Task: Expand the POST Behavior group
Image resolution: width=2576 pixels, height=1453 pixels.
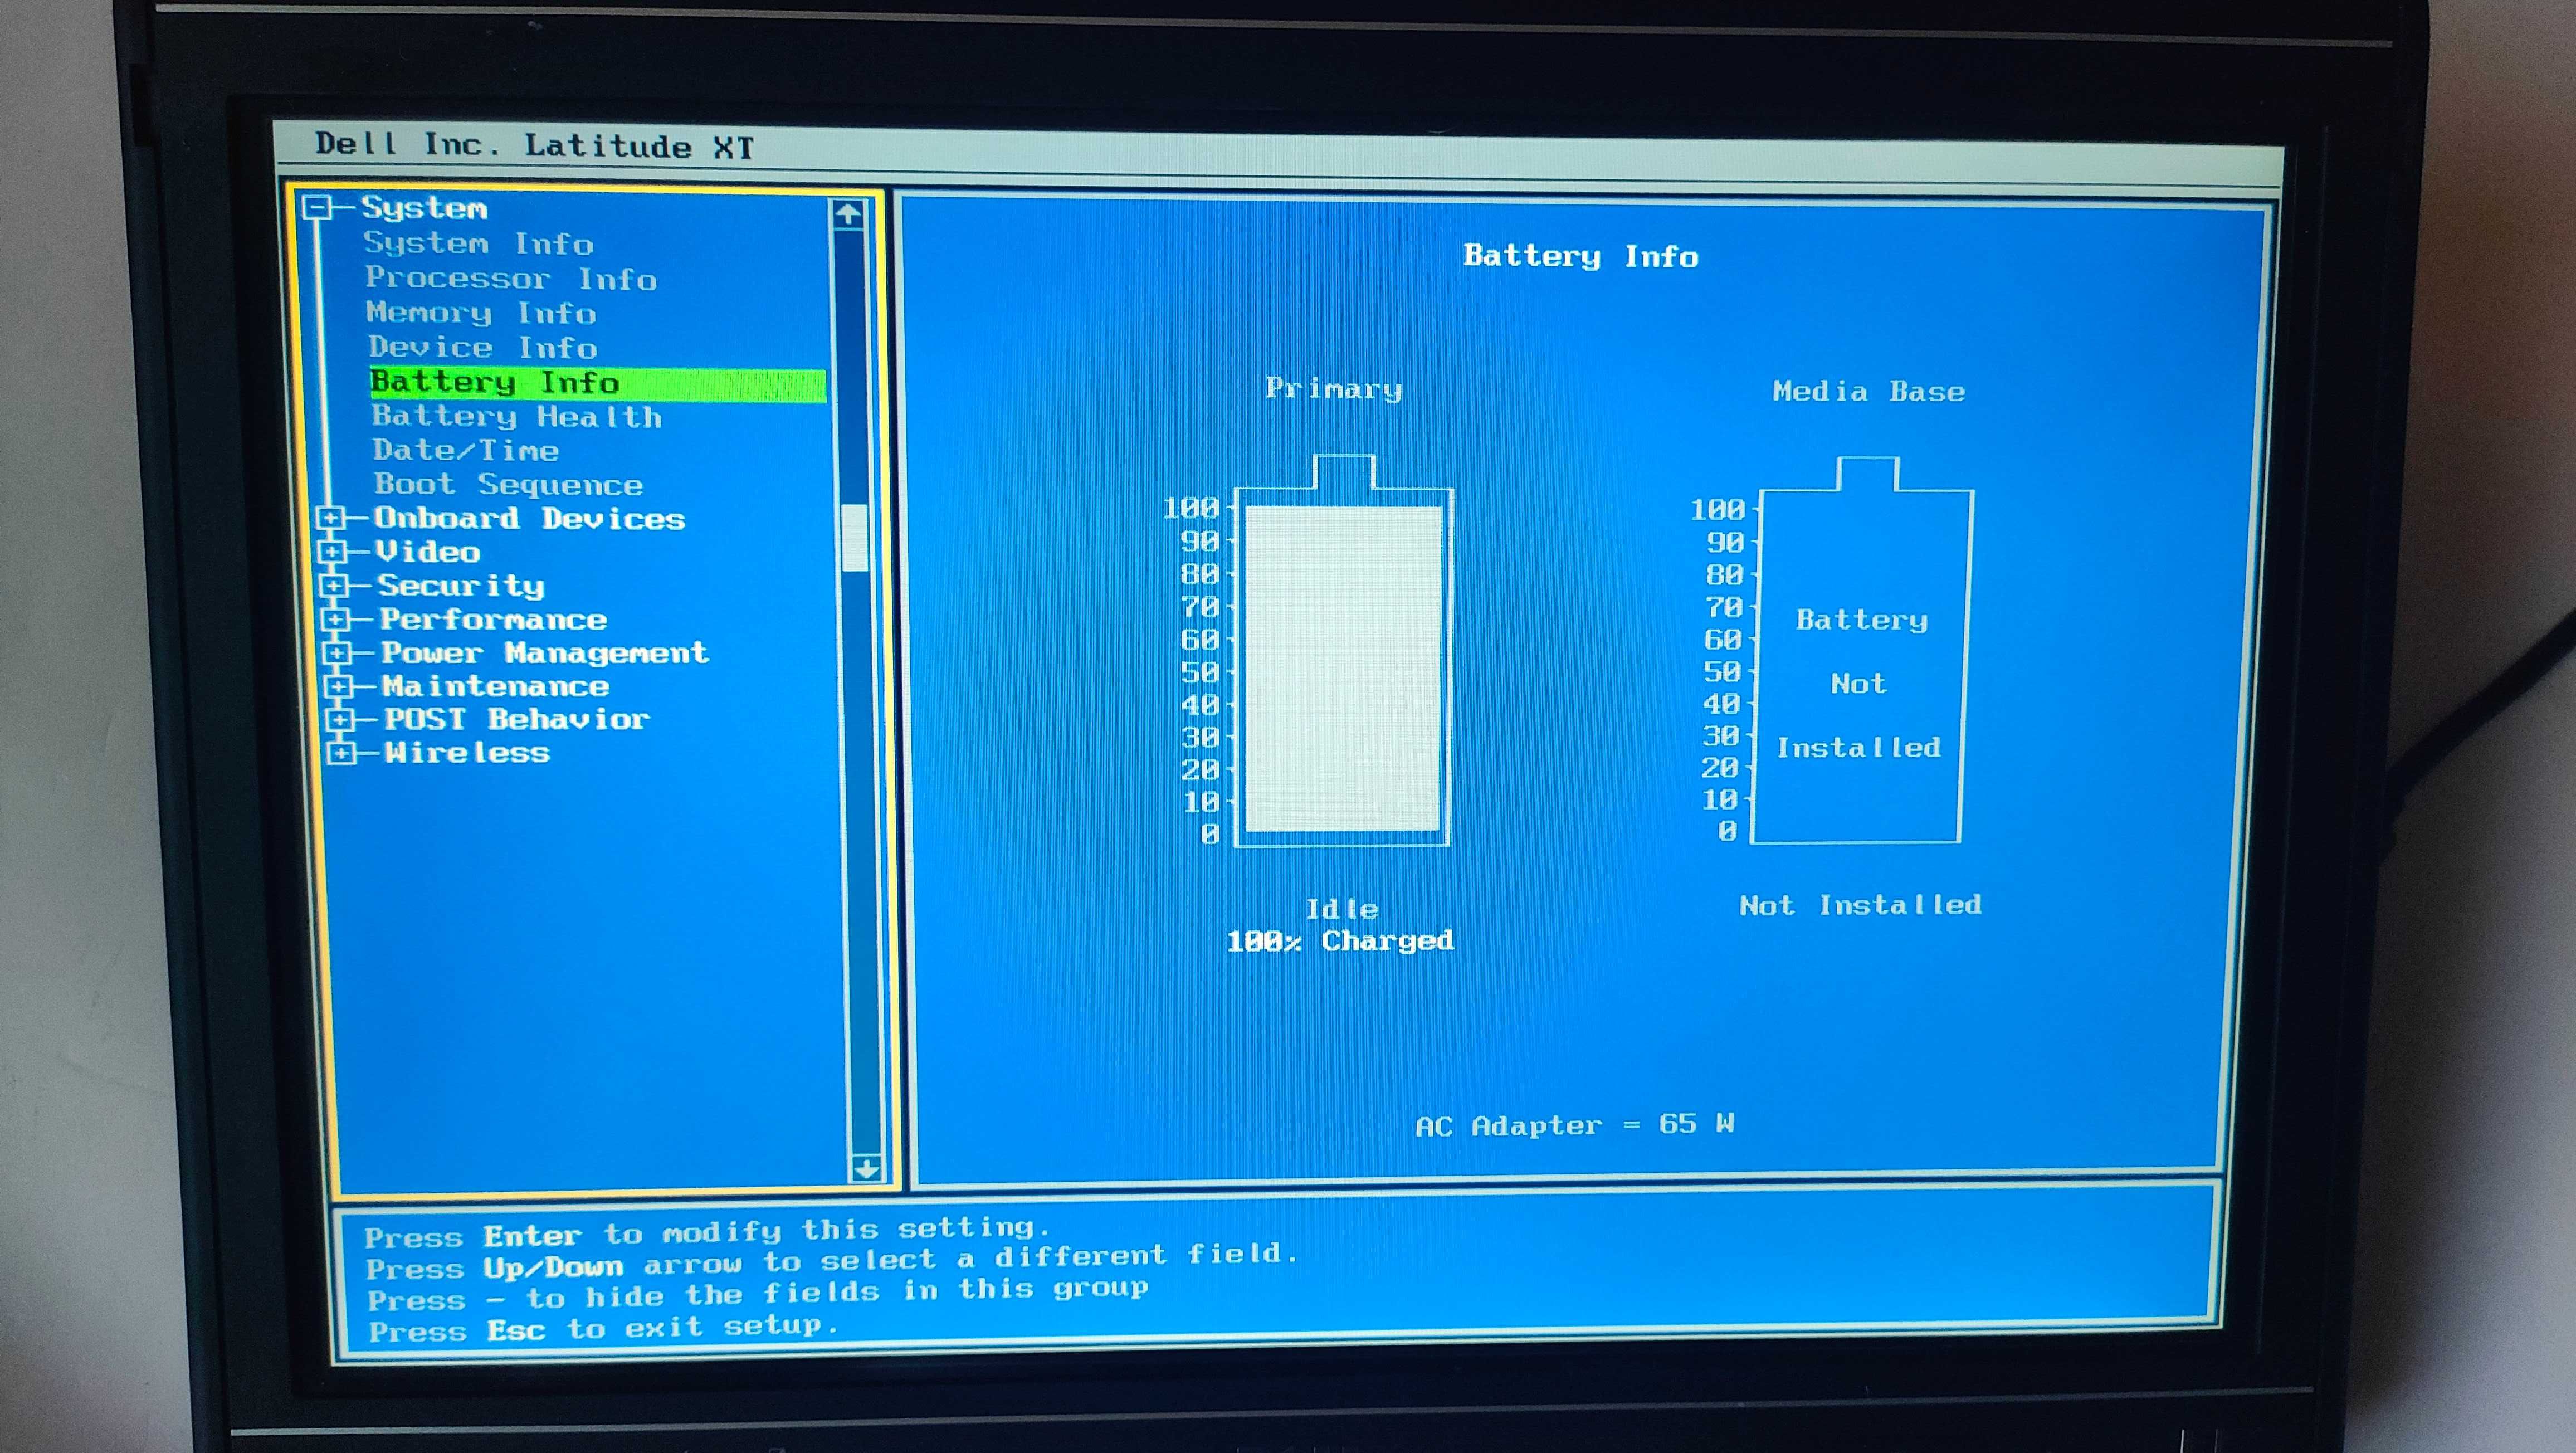Action: pyautogui.click(x=340, y=719)
